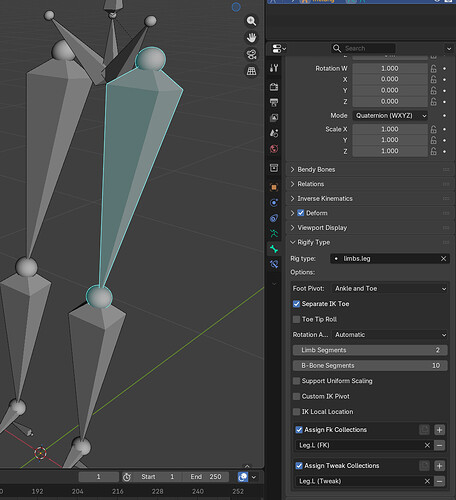Toggle preview range clock icon in timeline
This screenshot has height=500, width=456.
[x=127, y=477]
